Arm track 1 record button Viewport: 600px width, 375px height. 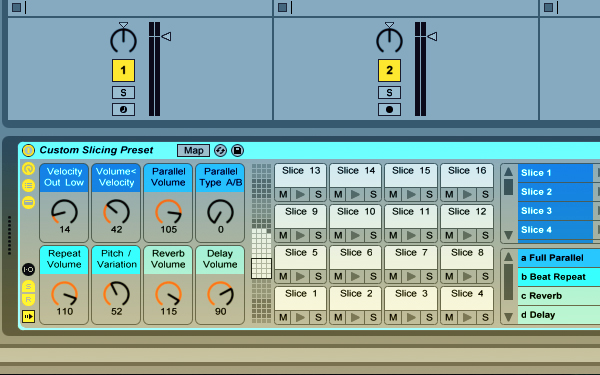tap(123, 109)
